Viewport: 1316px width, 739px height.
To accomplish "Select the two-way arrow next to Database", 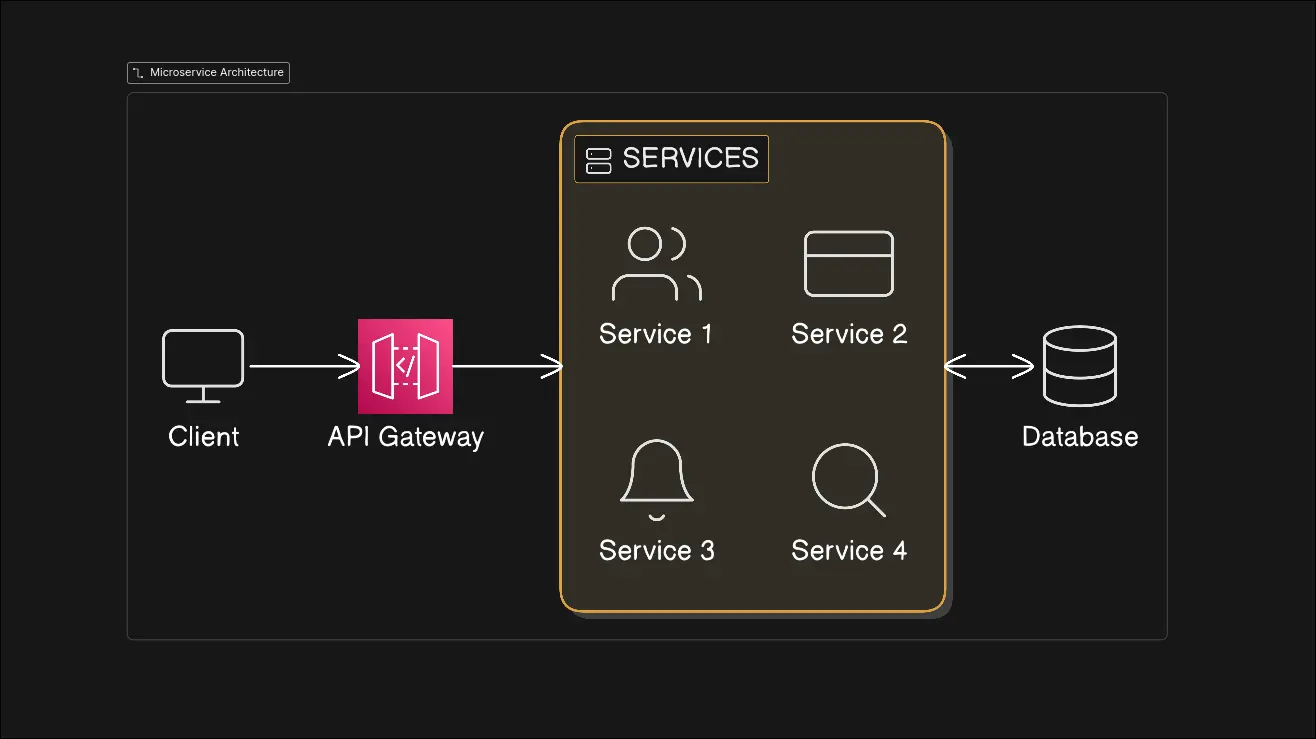I will [989, 367].
